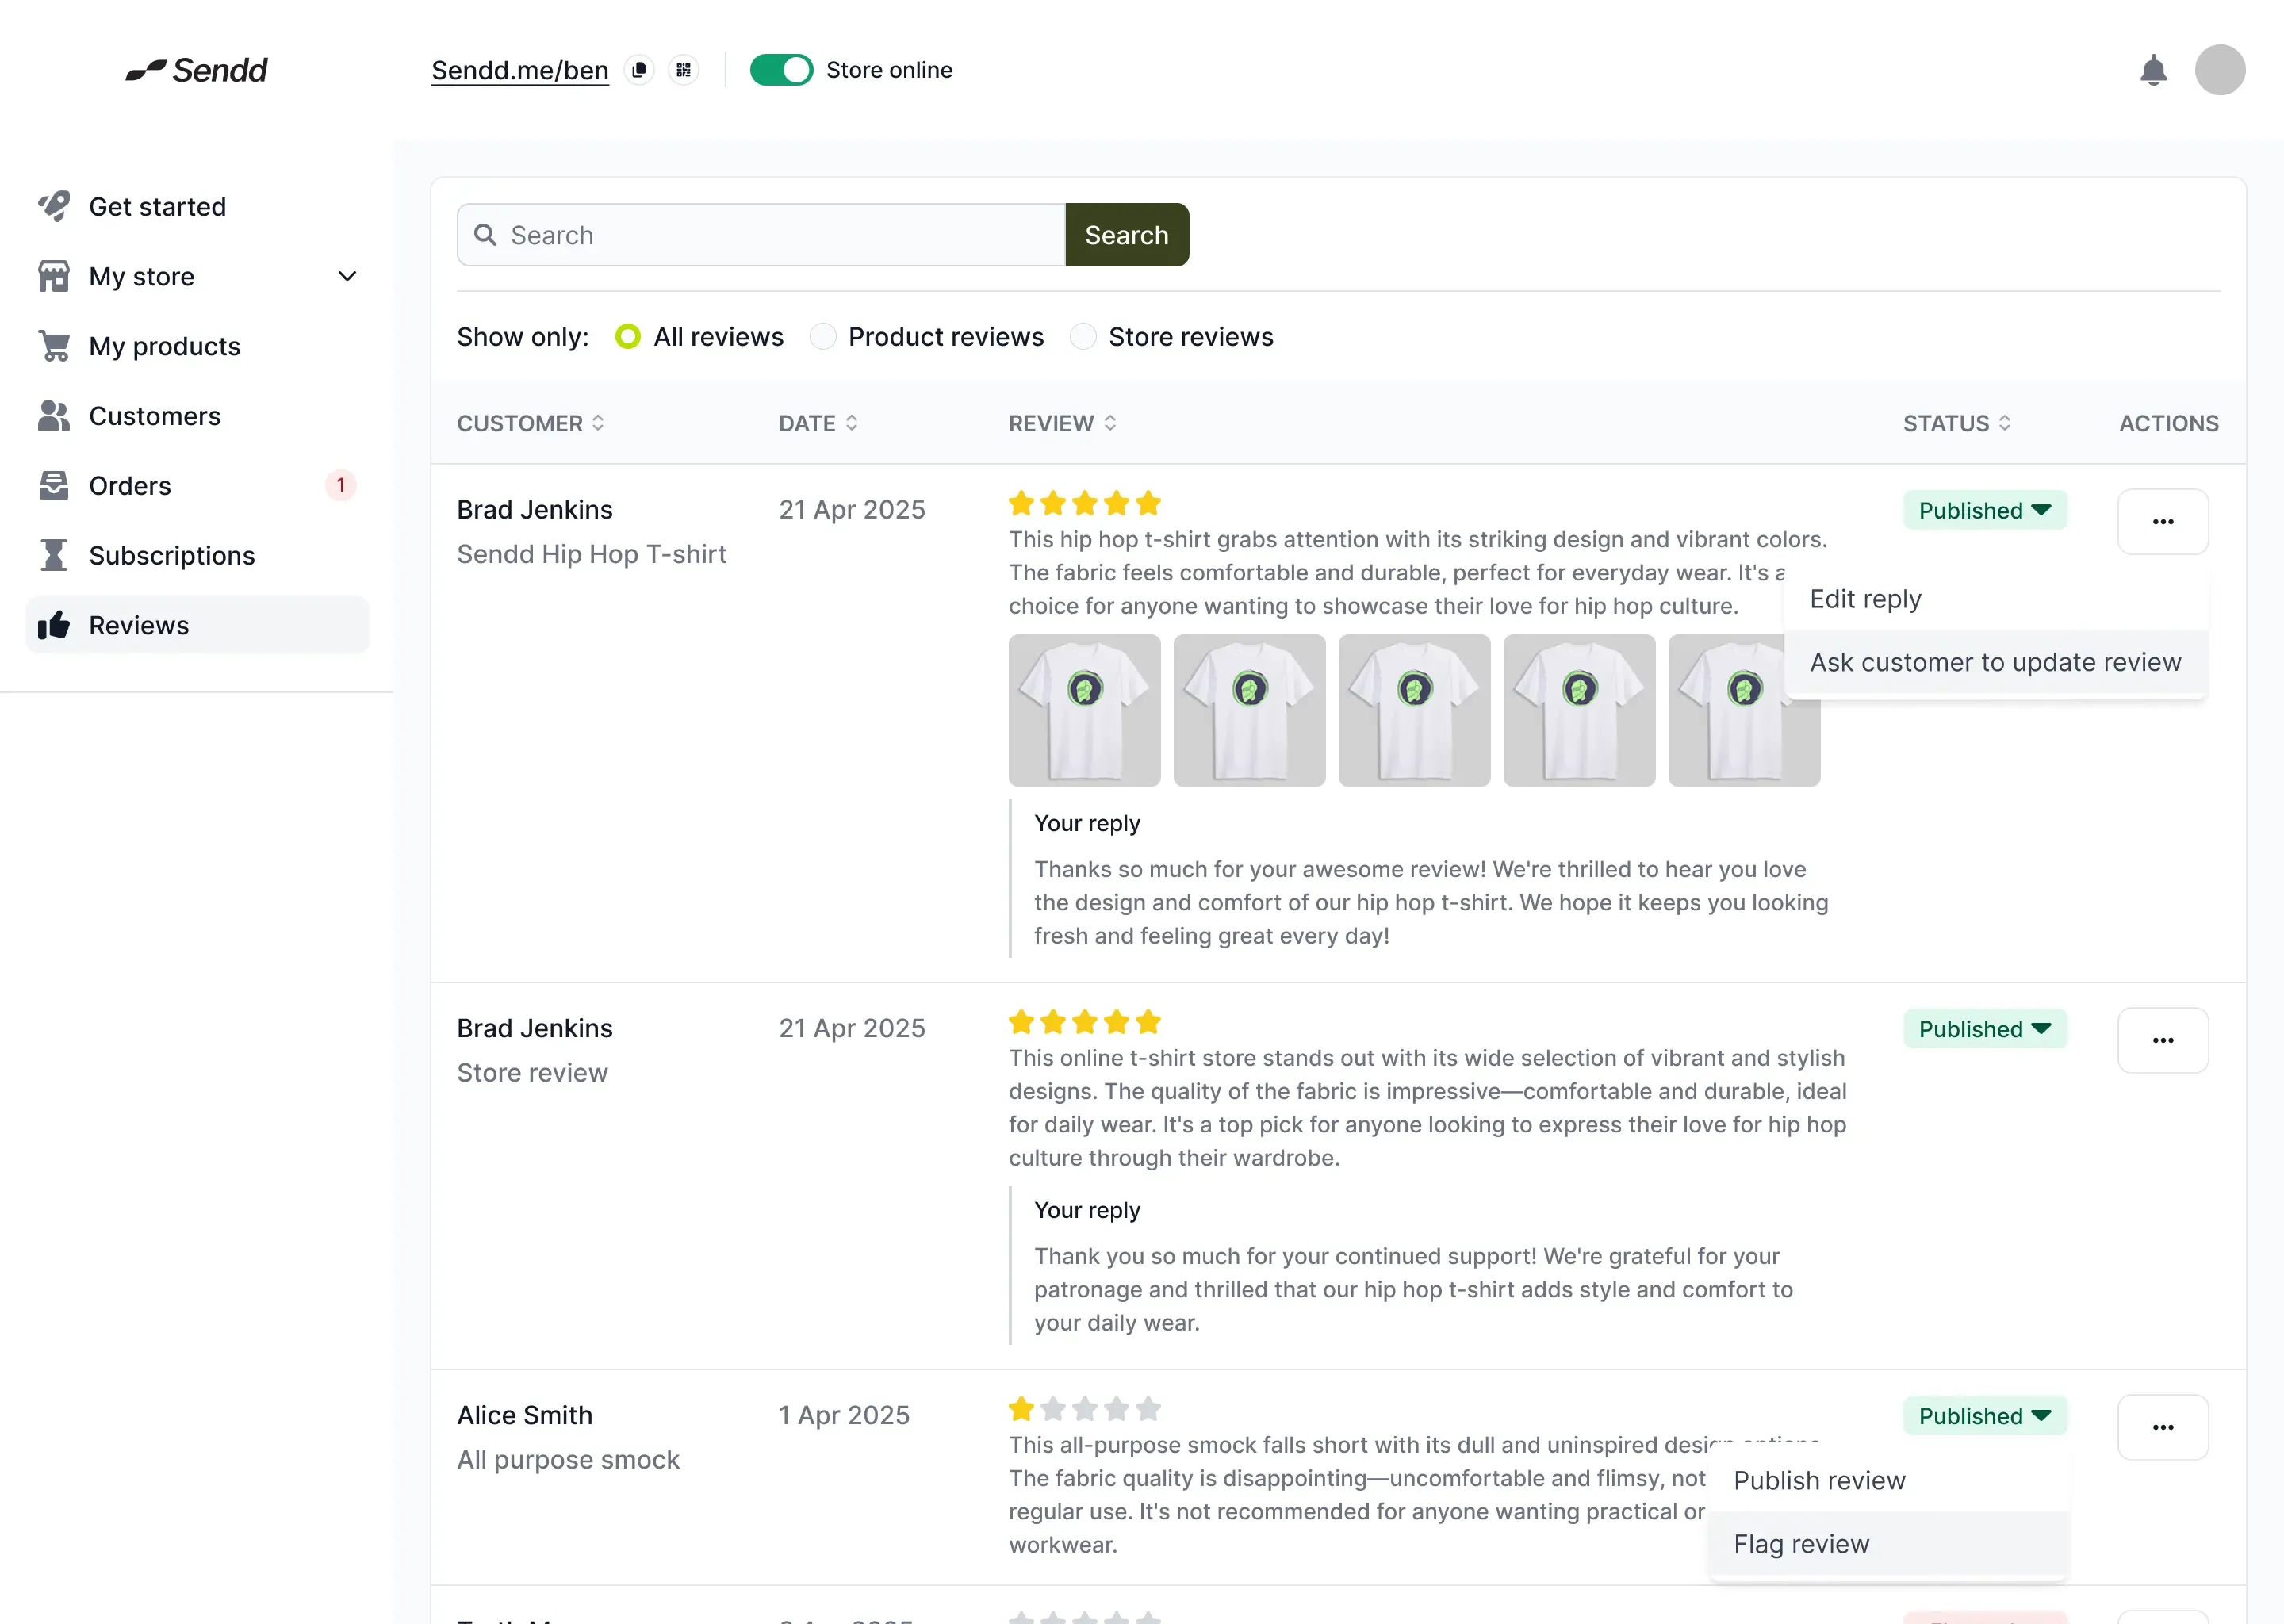
Task: Go to Get started page
Action: tap(197, 206)
